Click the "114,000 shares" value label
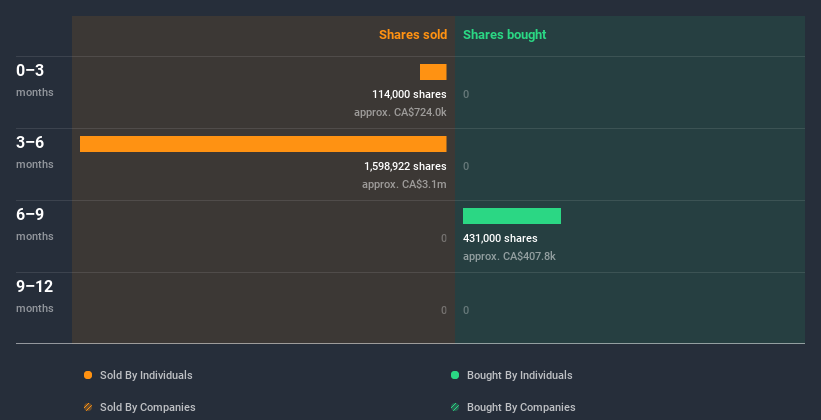The width and height of the screenshot is (821, 420). [x=409, y=94]
